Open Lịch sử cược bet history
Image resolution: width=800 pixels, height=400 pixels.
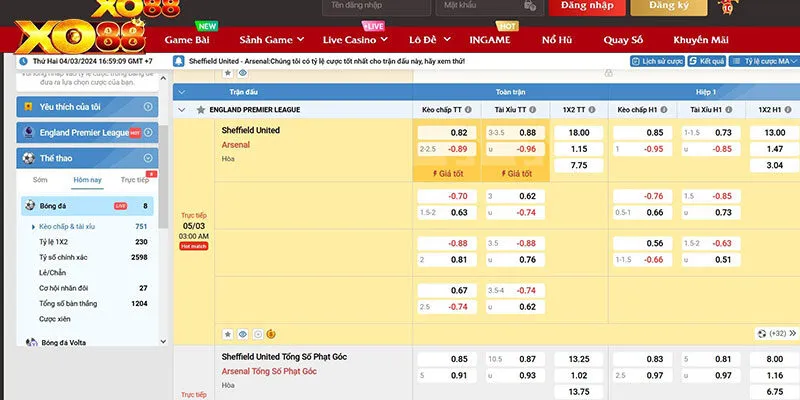pos(657,61)
